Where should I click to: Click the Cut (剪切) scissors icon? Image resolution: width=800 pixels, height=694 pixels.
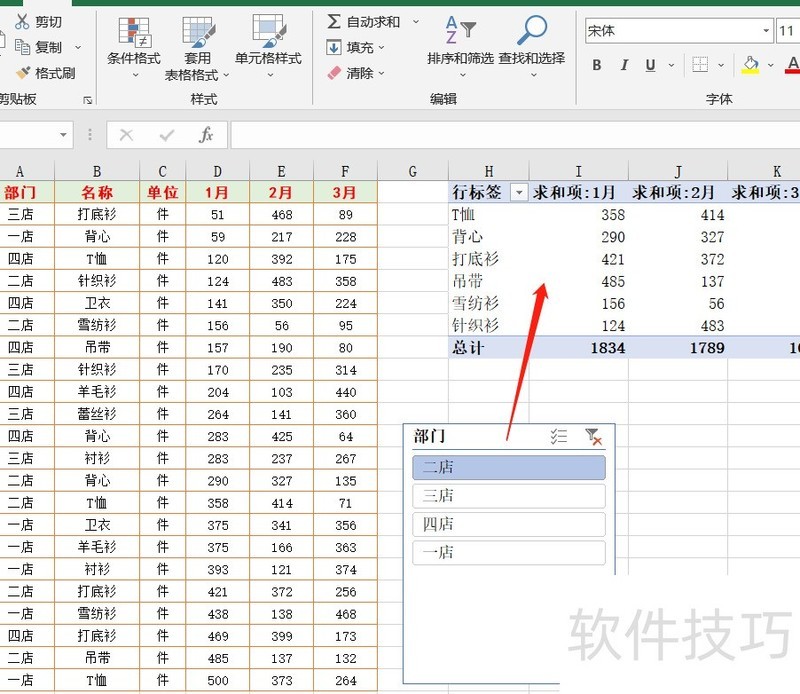22,21
